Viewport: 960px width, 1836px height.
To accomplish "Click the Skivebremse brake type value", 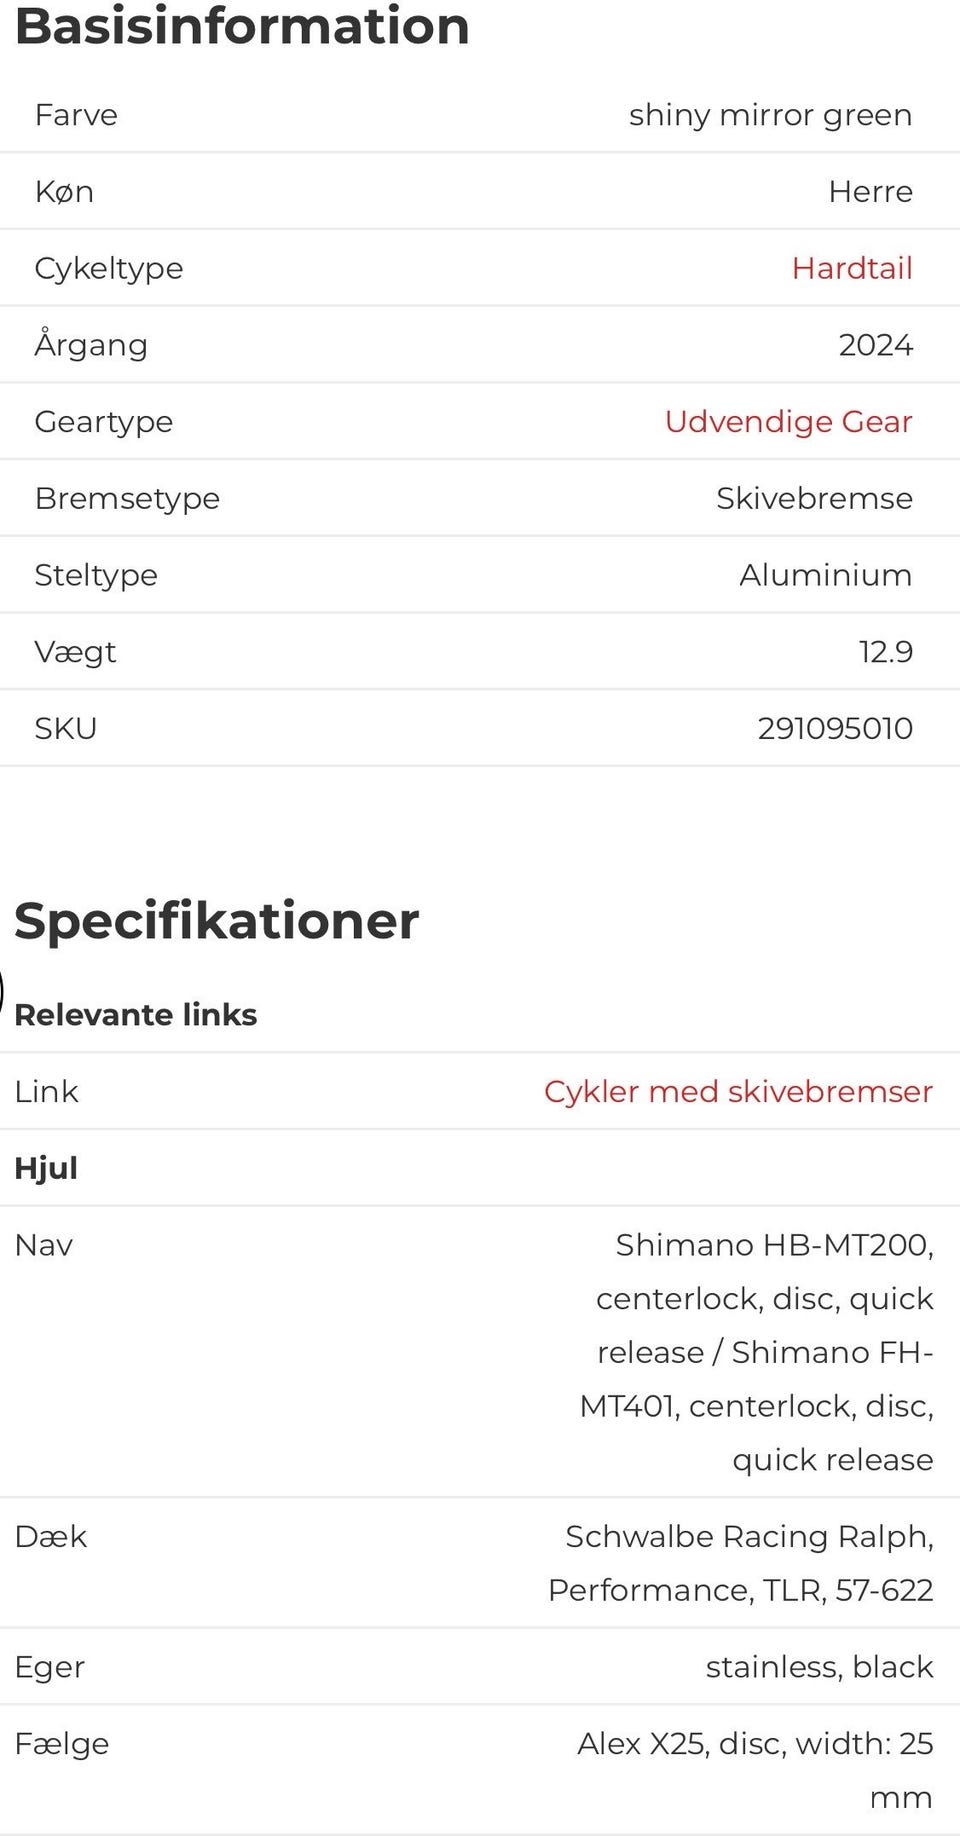I will tap(814, 498).
